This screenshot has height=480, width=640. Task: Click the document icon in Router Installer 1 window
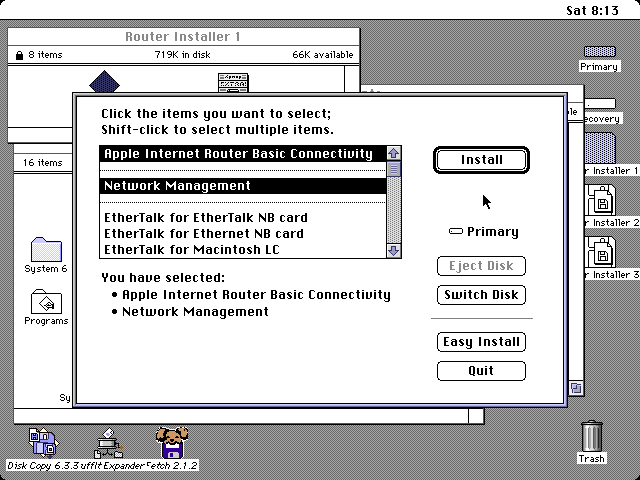(x=233, y=83)
